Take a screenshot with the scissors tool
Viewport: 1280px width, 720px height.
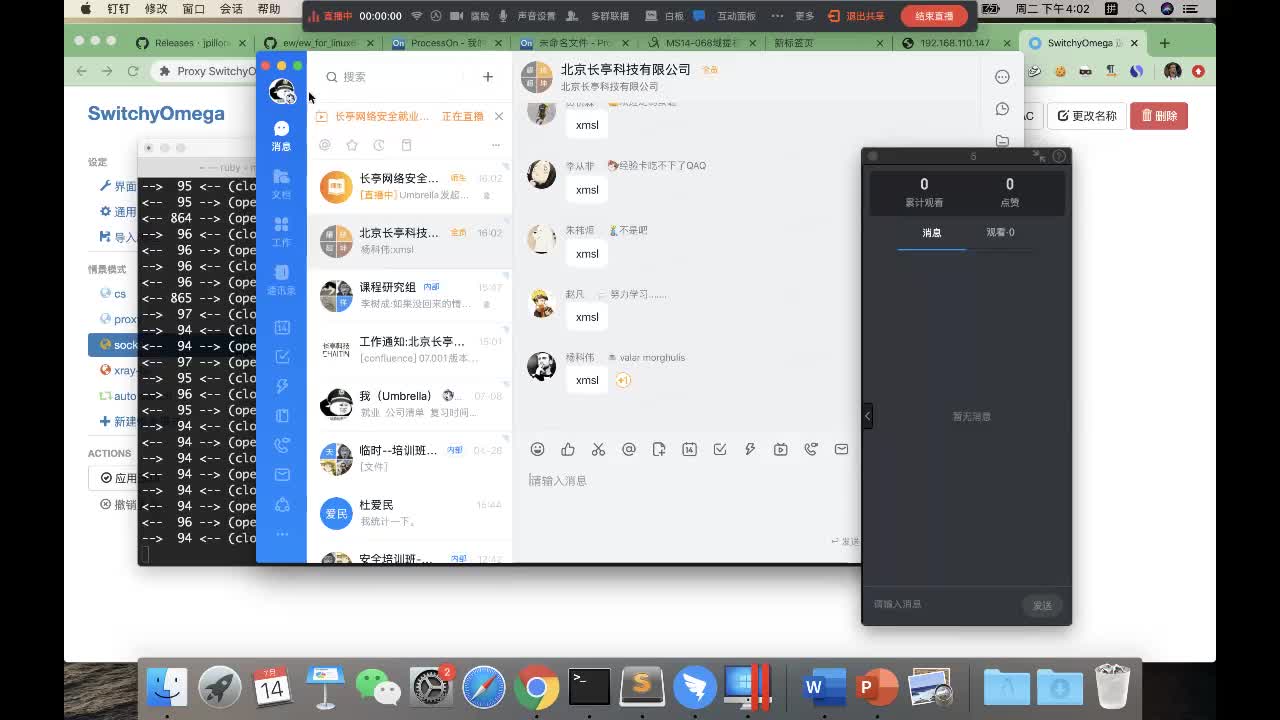pyautogui.click(x=598, y=450)
